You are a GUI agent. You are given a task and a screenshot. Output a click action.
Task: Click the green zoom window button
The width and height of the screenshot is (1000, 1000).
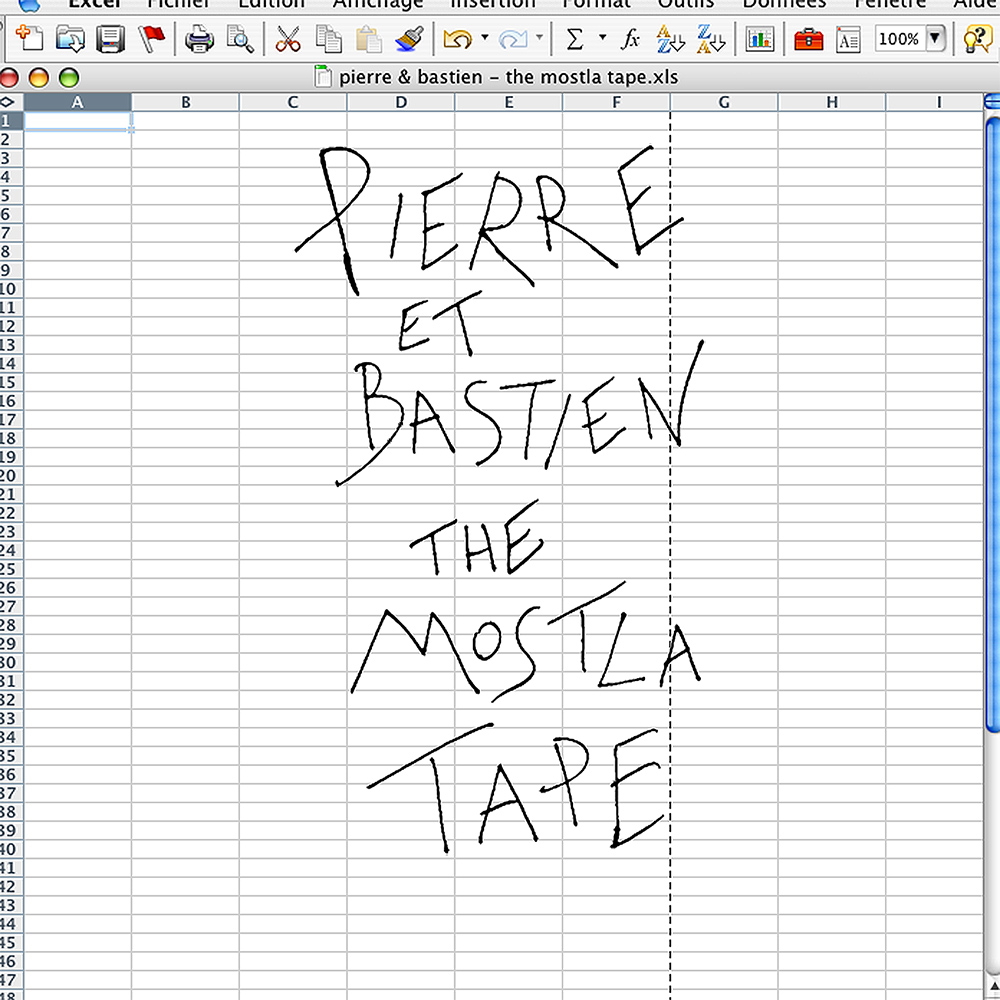69,78
